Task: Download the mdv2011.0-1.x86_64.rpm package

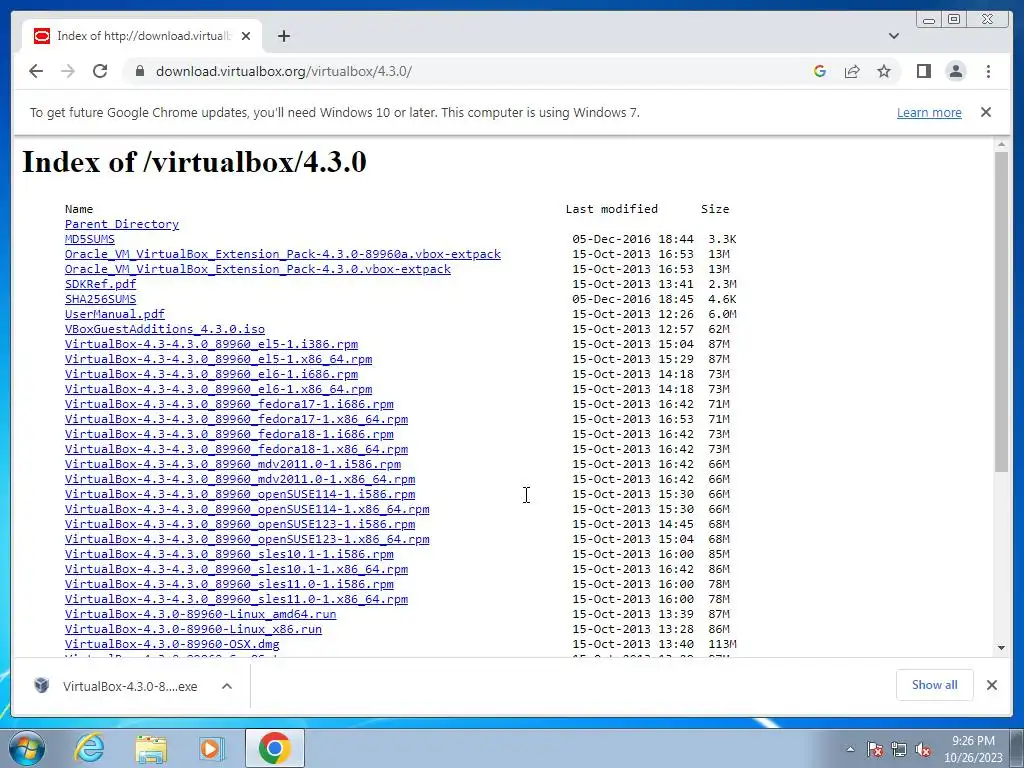Action: [x=240, y=479]
